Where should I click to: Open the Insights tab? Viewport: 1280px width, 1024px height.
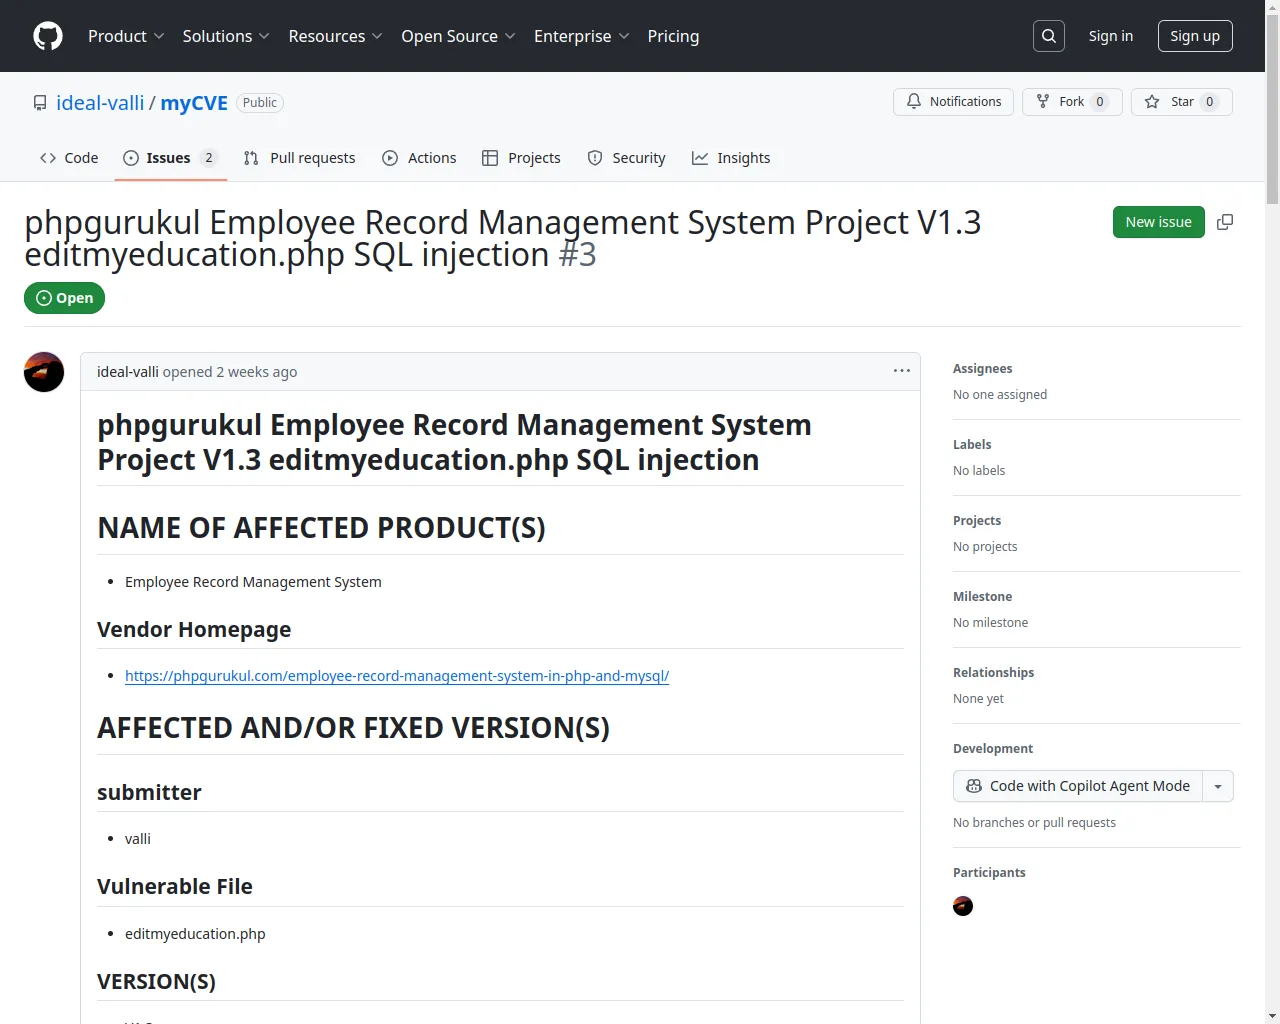tap(731, 158)
